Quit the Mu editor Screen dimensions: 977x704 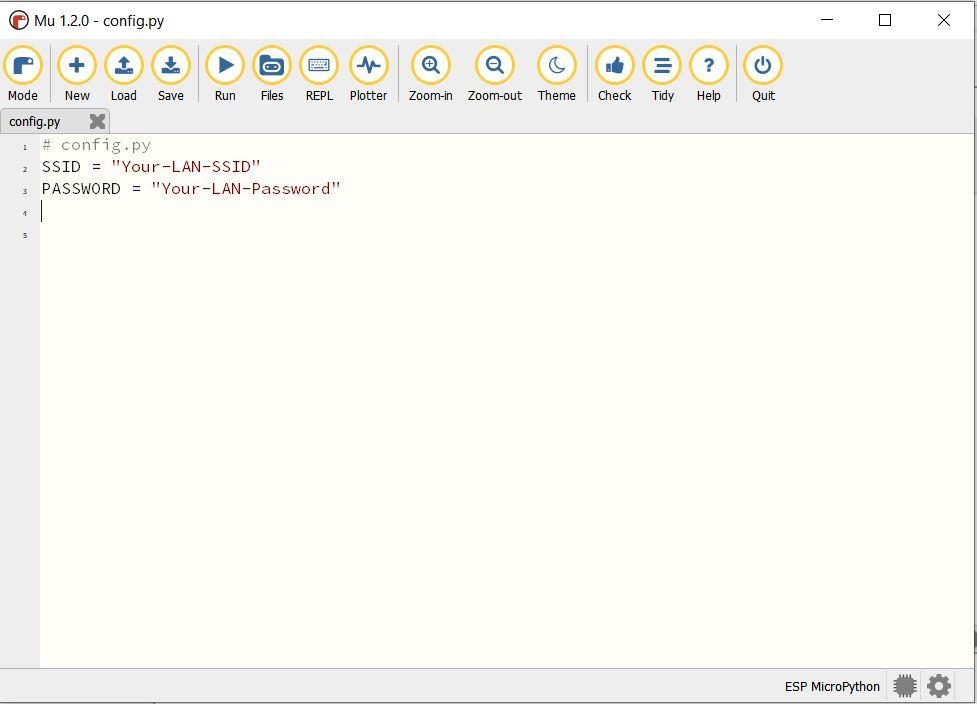763,74
